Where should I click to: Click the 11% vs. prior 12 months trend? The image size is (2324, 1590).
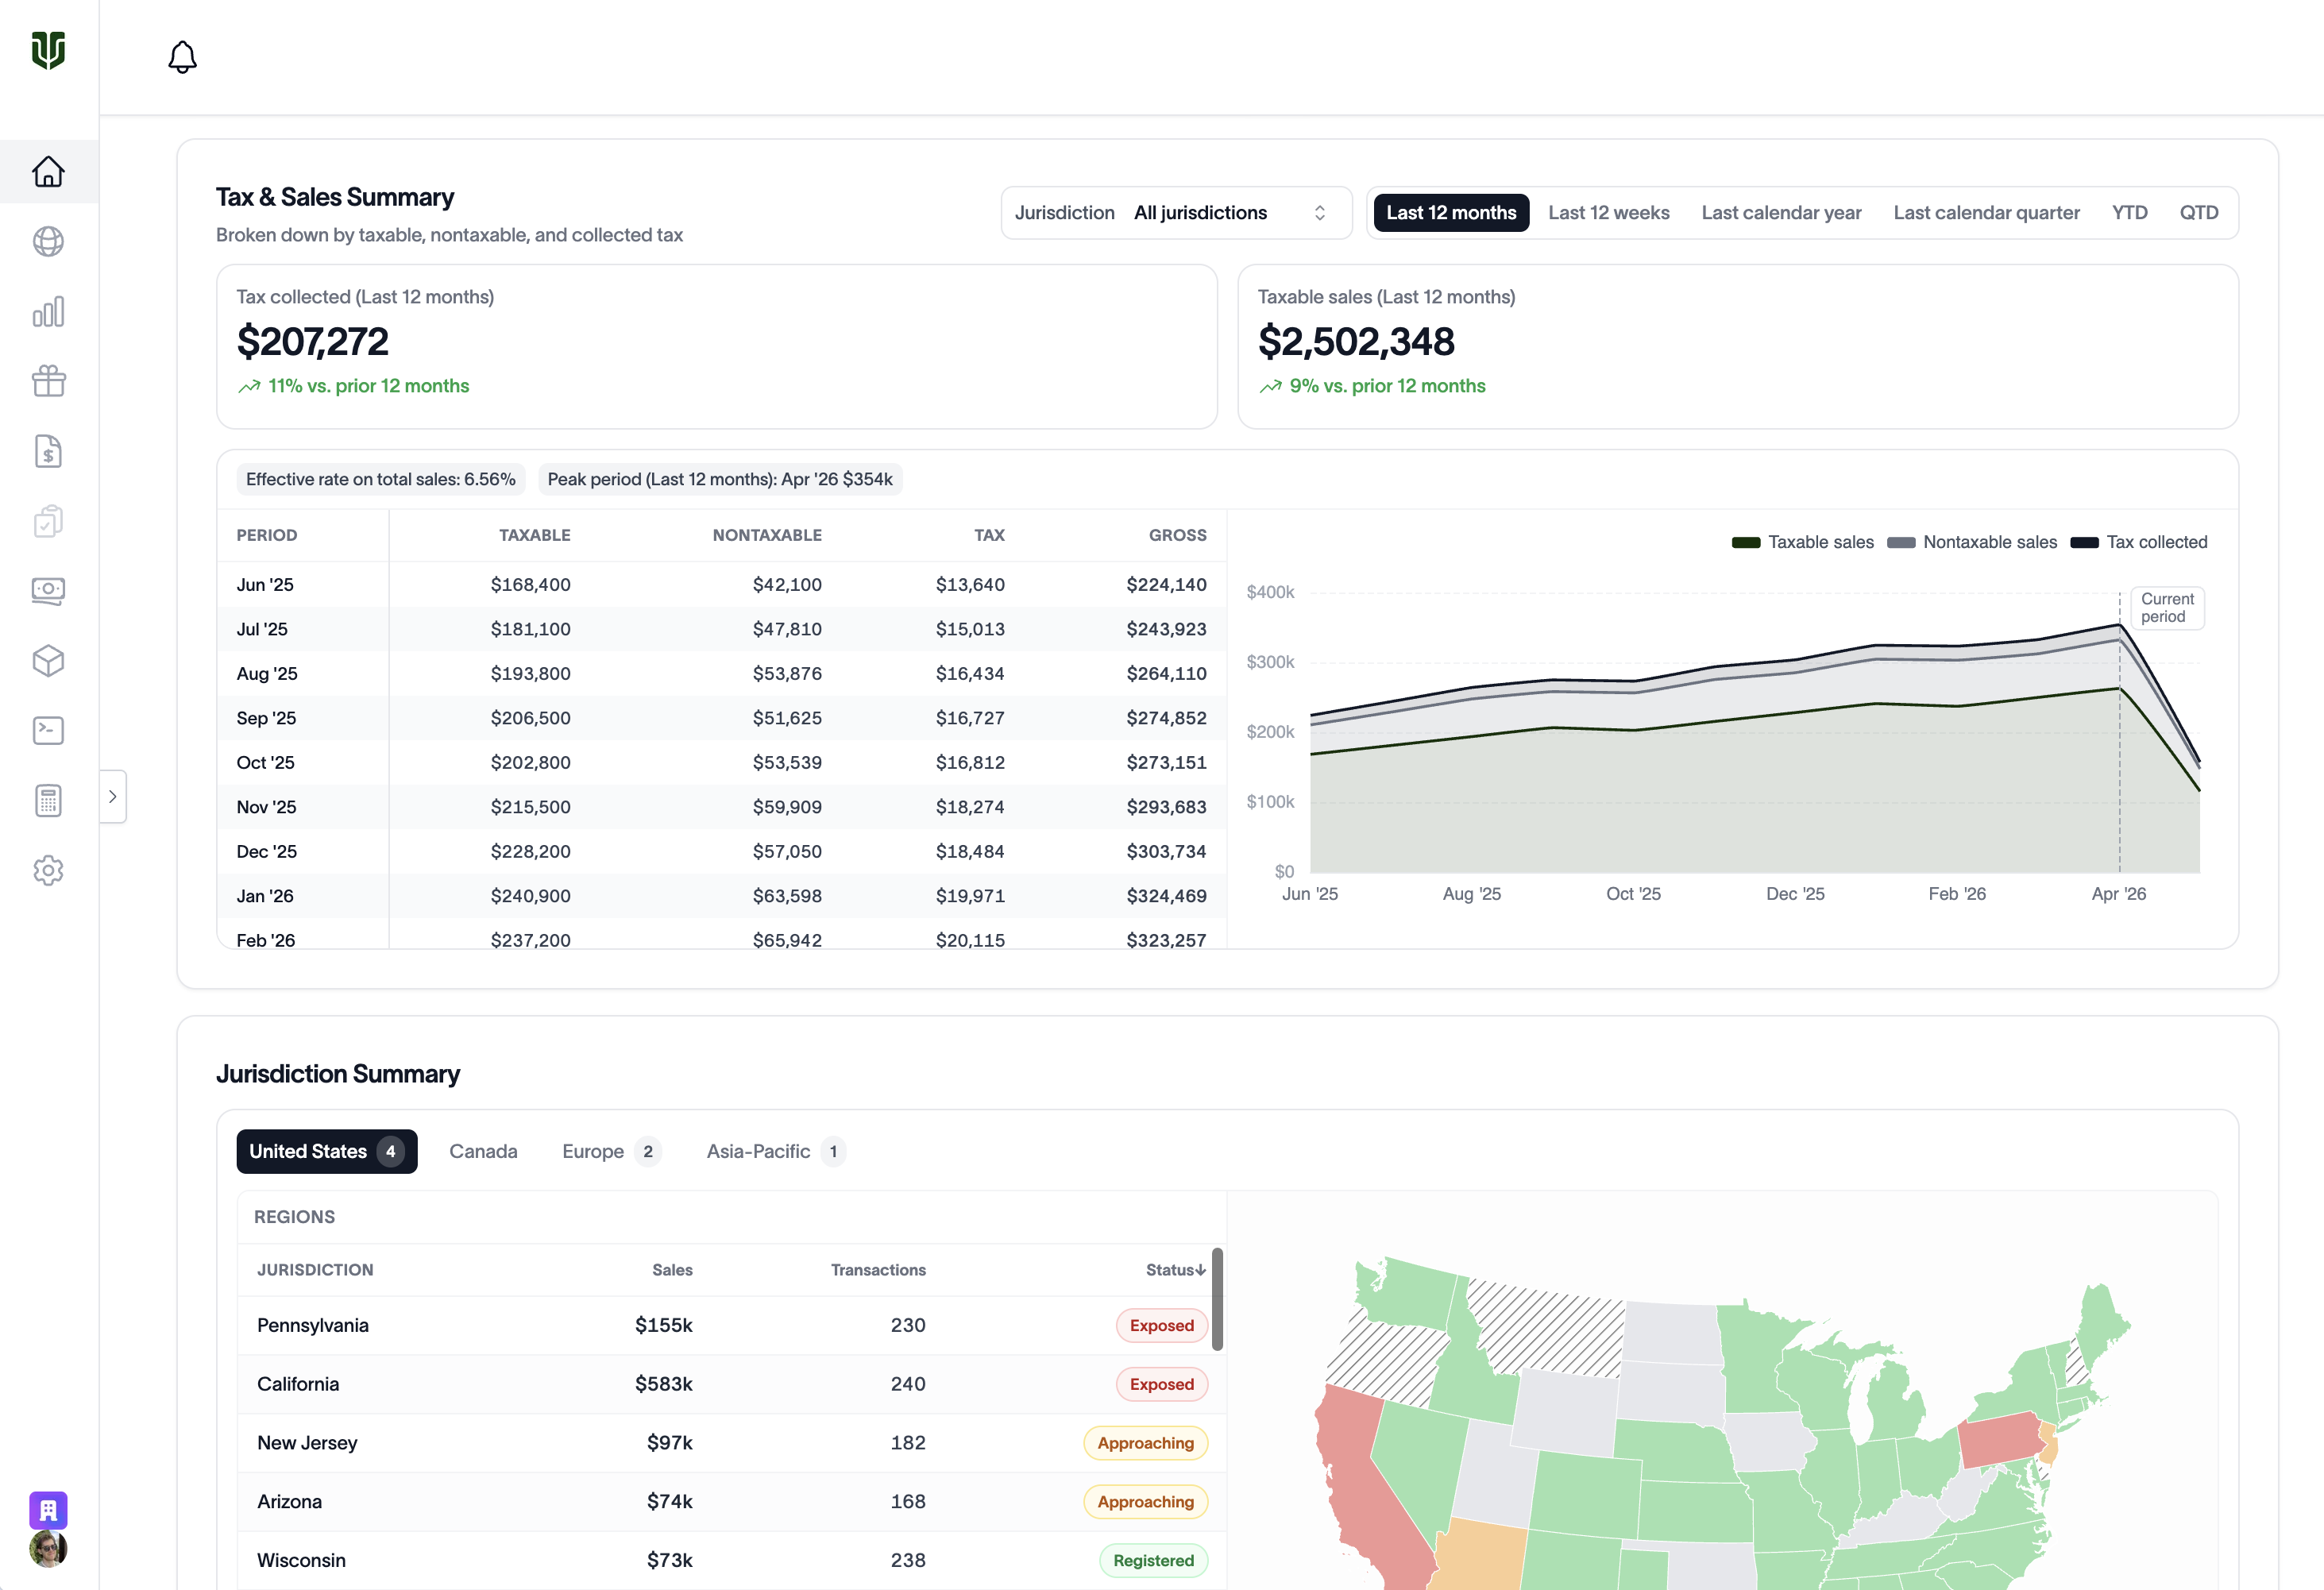tap(353, 386)
